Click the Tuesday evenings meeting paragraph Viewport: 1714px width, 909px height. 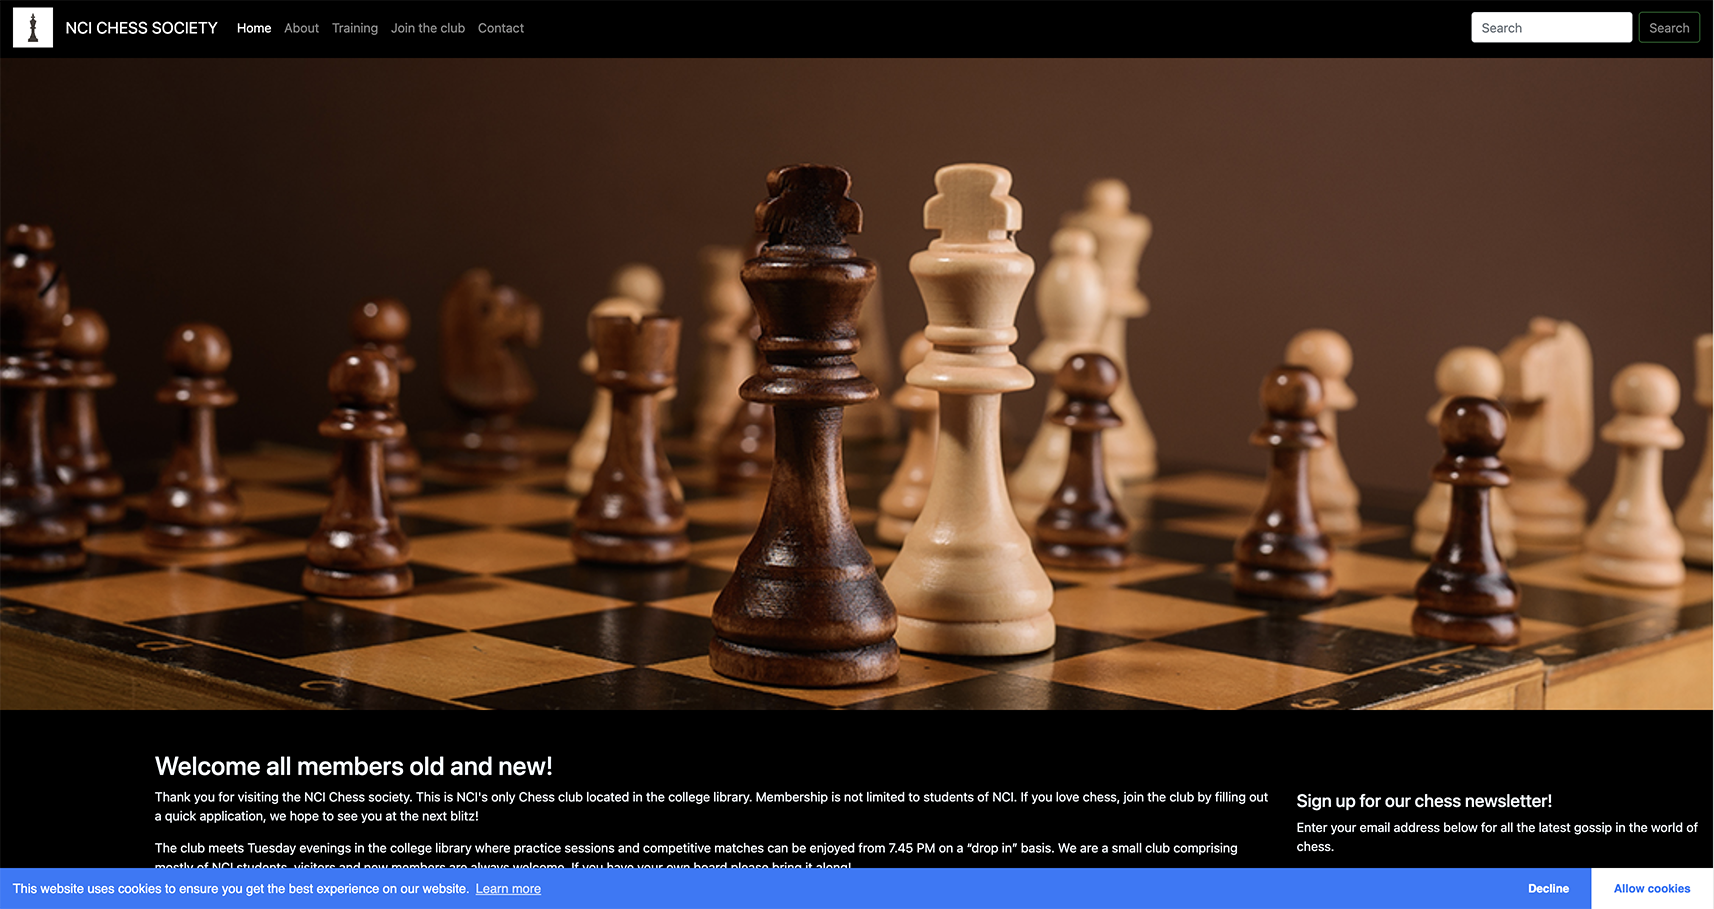click(696, 848)
